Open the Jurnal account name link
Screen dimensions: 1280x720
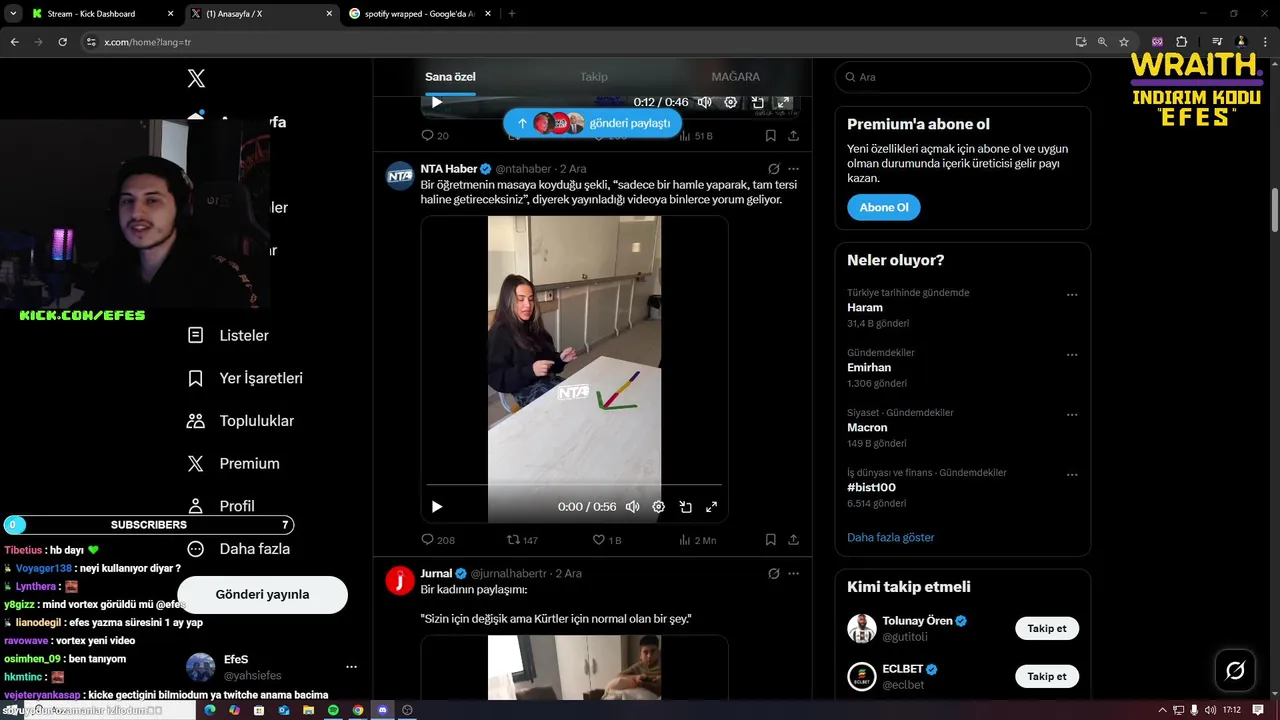pos(436,574)
